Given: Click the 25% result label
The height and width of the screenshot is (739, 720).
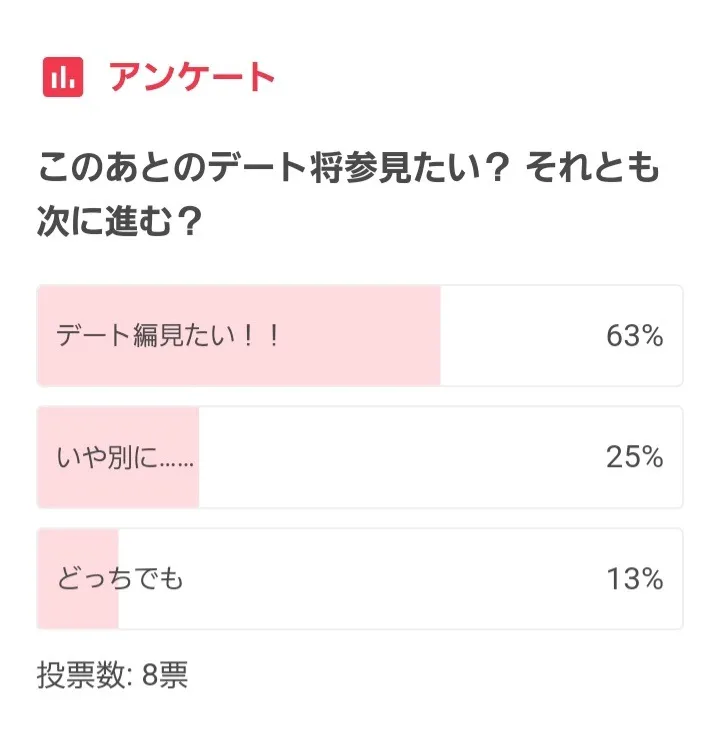Looking at the screenshot, I should 634,457.
